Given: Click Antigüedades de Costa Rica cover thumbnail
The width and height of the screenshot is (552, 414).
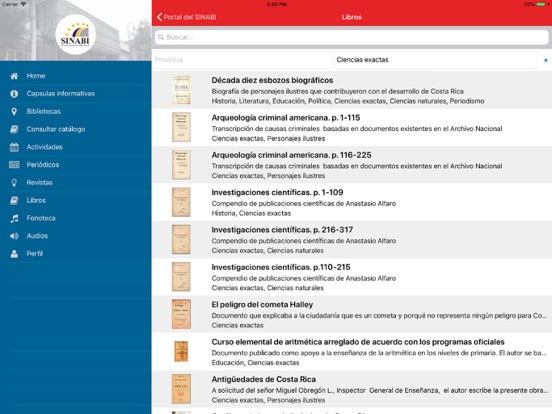Looking at the screenshot, I should (x=181, y=389).
